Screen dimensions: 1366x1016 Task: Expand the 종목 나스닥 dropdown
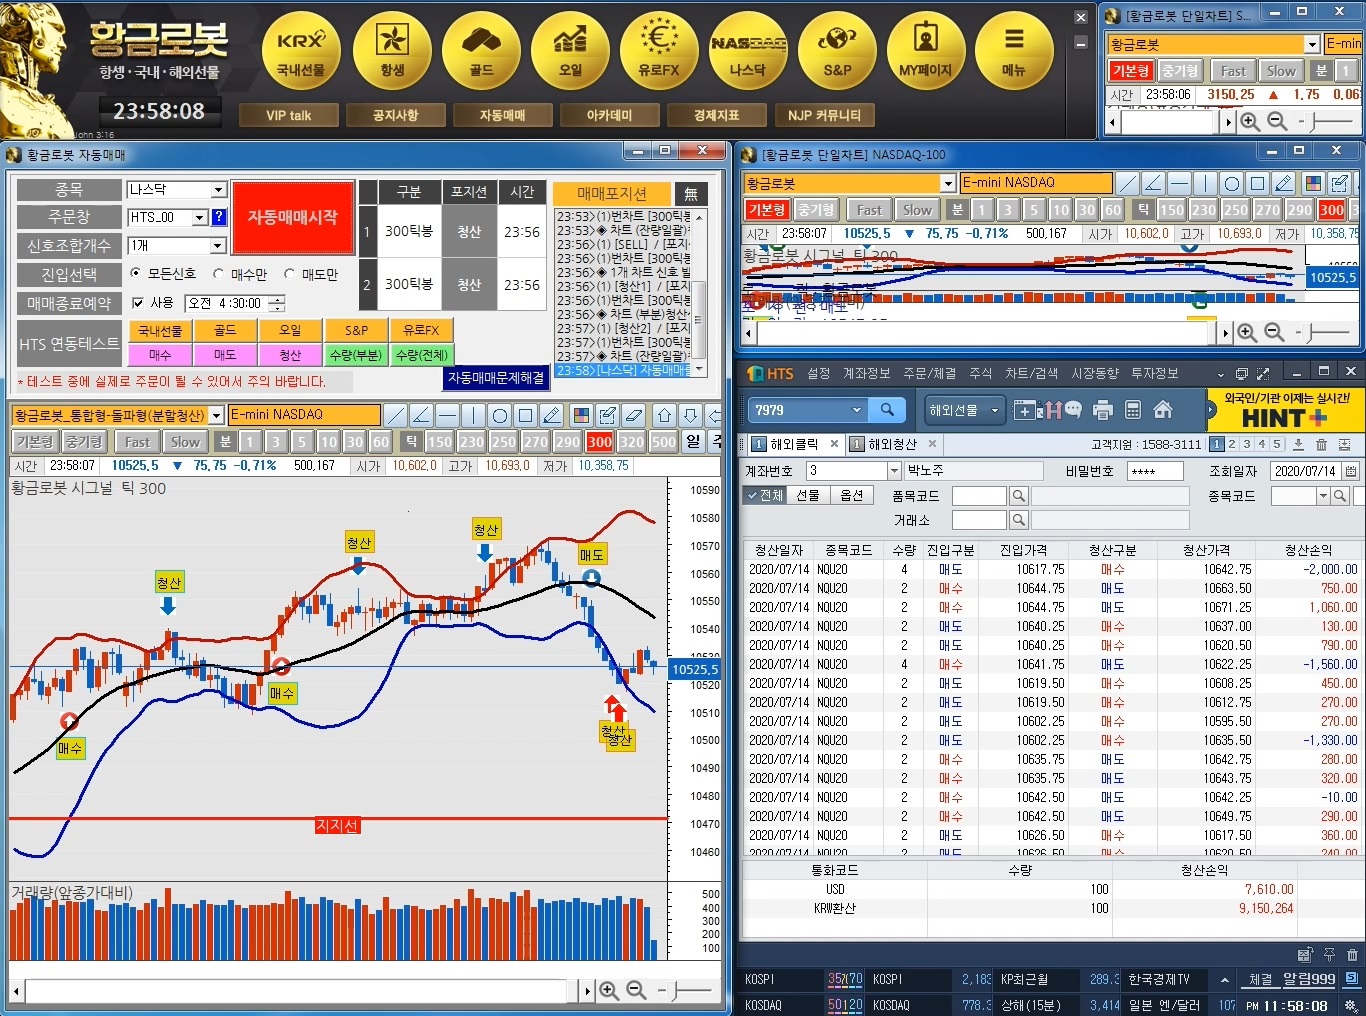[x=218, y=190]
